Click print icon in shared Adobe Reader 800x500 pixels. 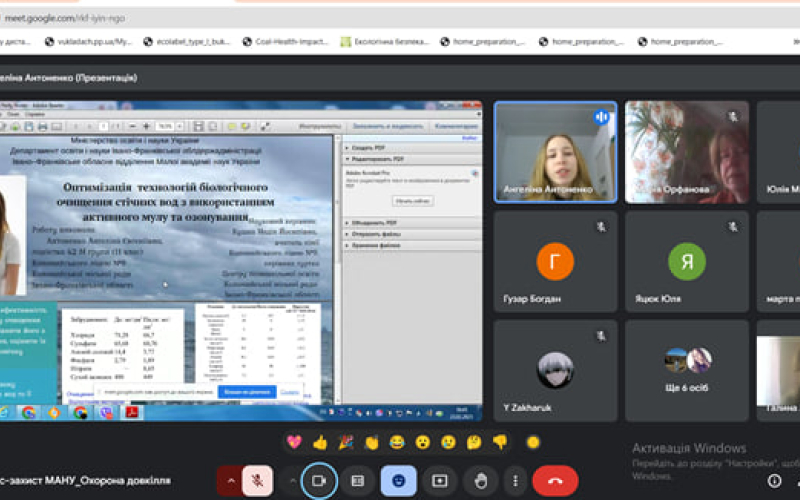pyautogui.click(x=43, y=126)
